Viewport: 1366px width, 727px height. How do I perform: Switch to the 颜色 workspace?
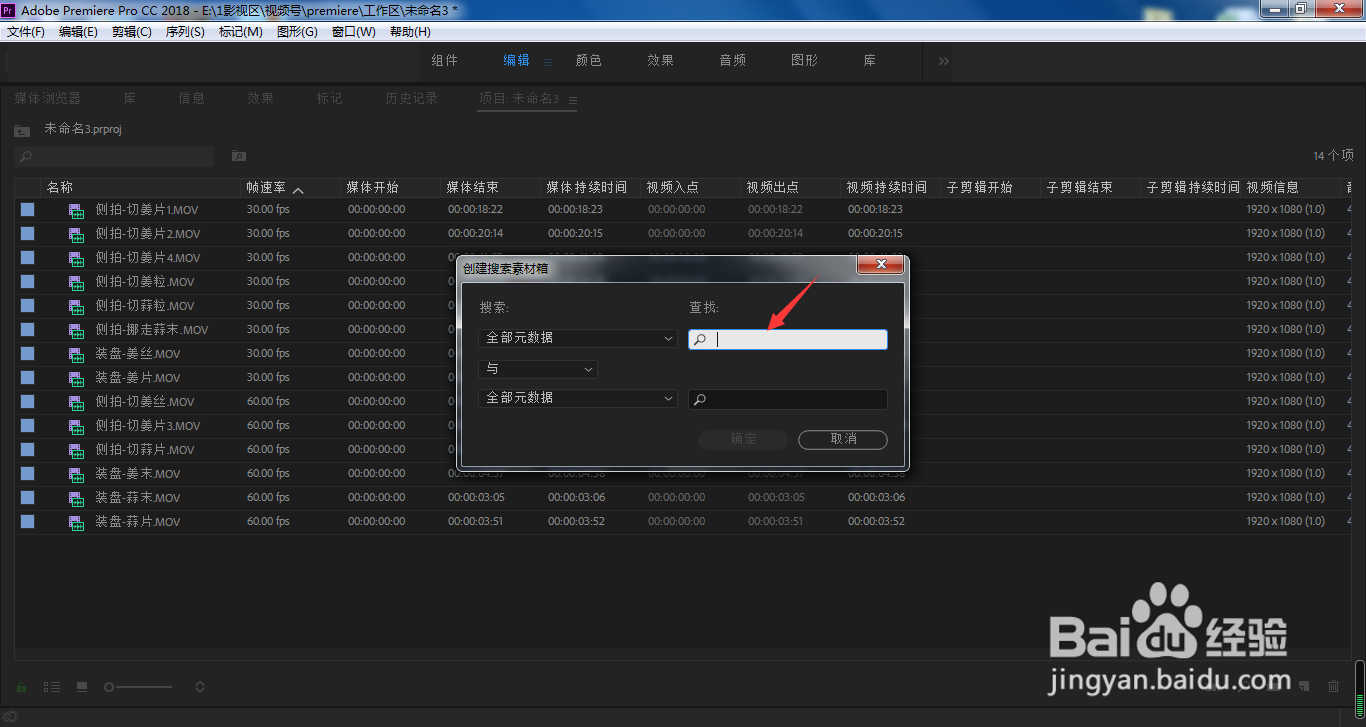pyautogui.click(x=589, y=61)
